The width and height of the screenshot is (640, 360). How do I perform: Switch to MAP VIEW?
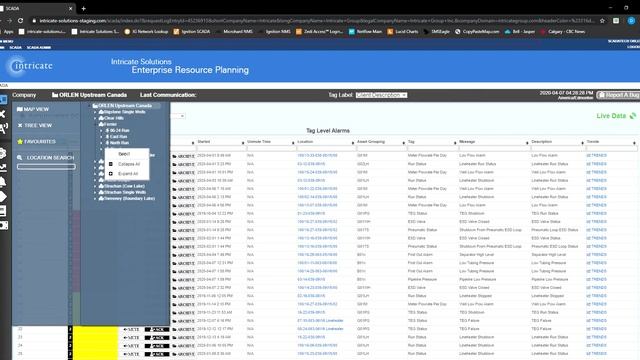33,109
